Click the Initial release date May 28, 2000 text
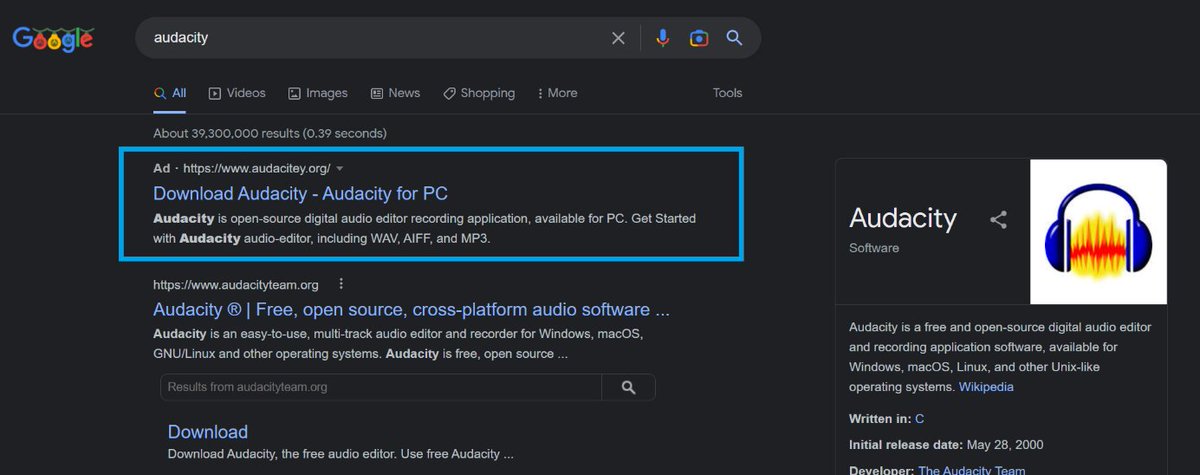Viewport: 1200px width, 475px height. click(x=946, y=445)
